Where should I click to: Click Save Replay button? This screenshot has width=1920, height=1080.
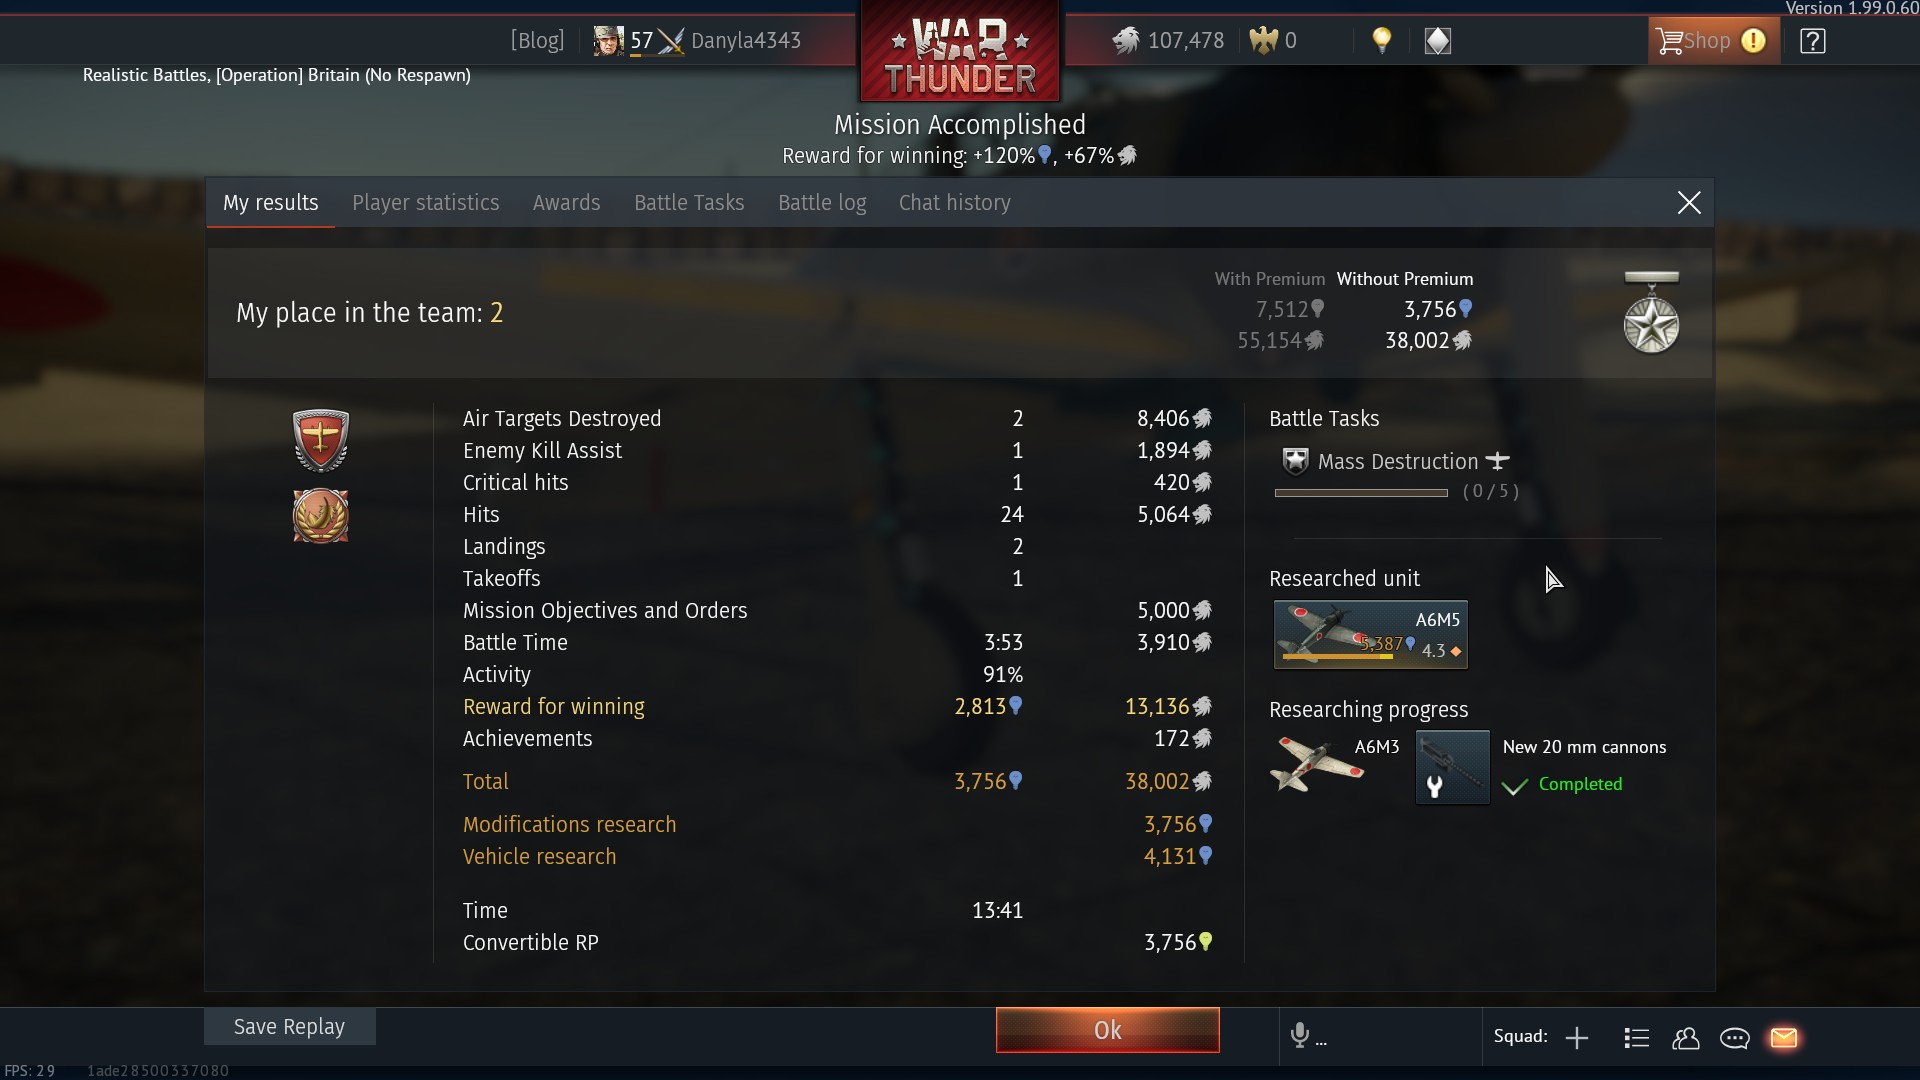(289, 1027)
